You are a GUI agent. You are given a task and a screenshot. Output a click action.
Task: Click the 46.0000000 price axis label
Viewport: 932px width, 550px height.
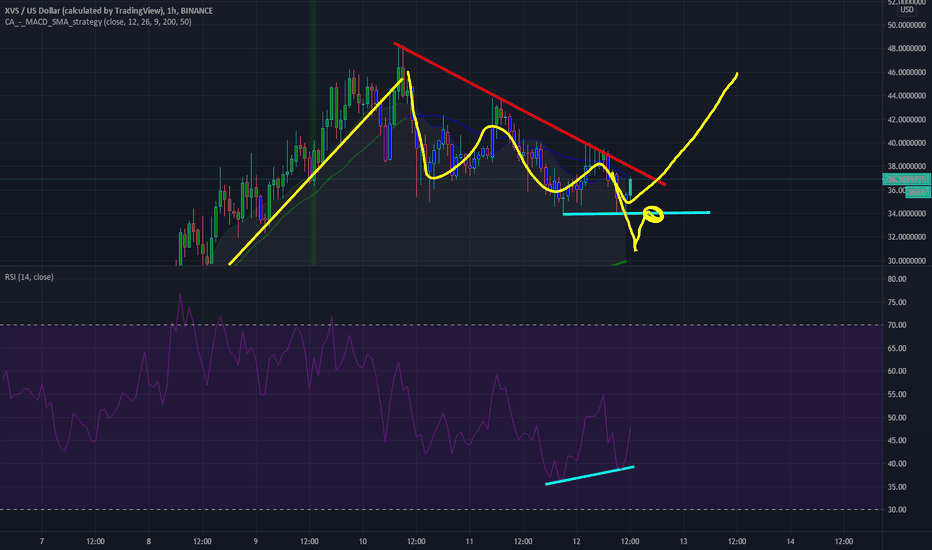906,73
